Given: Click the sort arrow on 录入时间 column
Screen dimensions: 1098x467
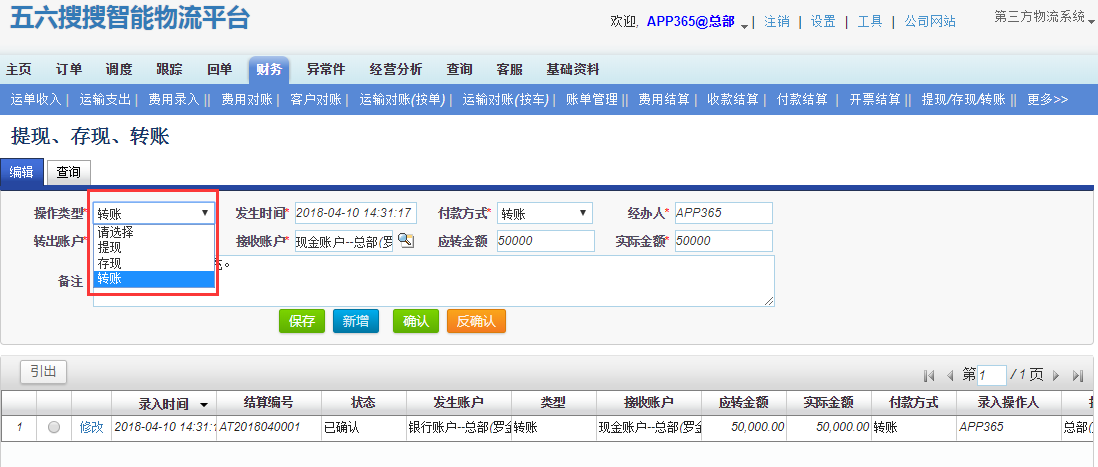Looking at the screenshot, I should [x=205, y=404].
